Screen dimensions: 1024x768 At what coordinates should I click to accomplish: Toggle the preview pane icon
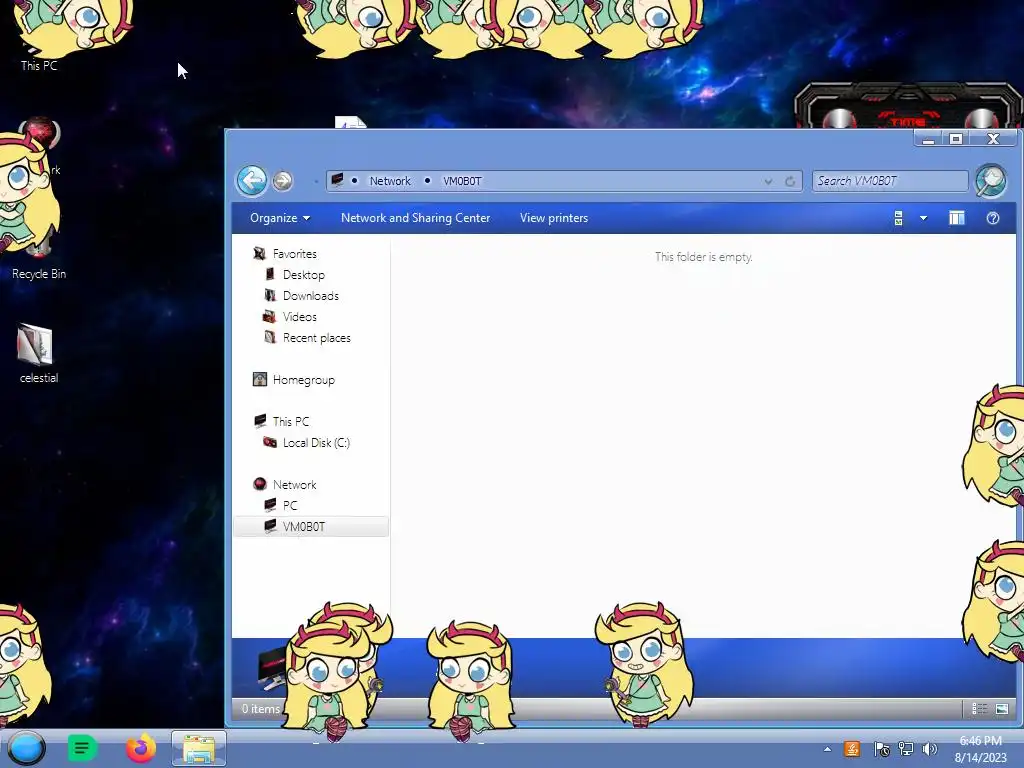(x=956, y=218)
